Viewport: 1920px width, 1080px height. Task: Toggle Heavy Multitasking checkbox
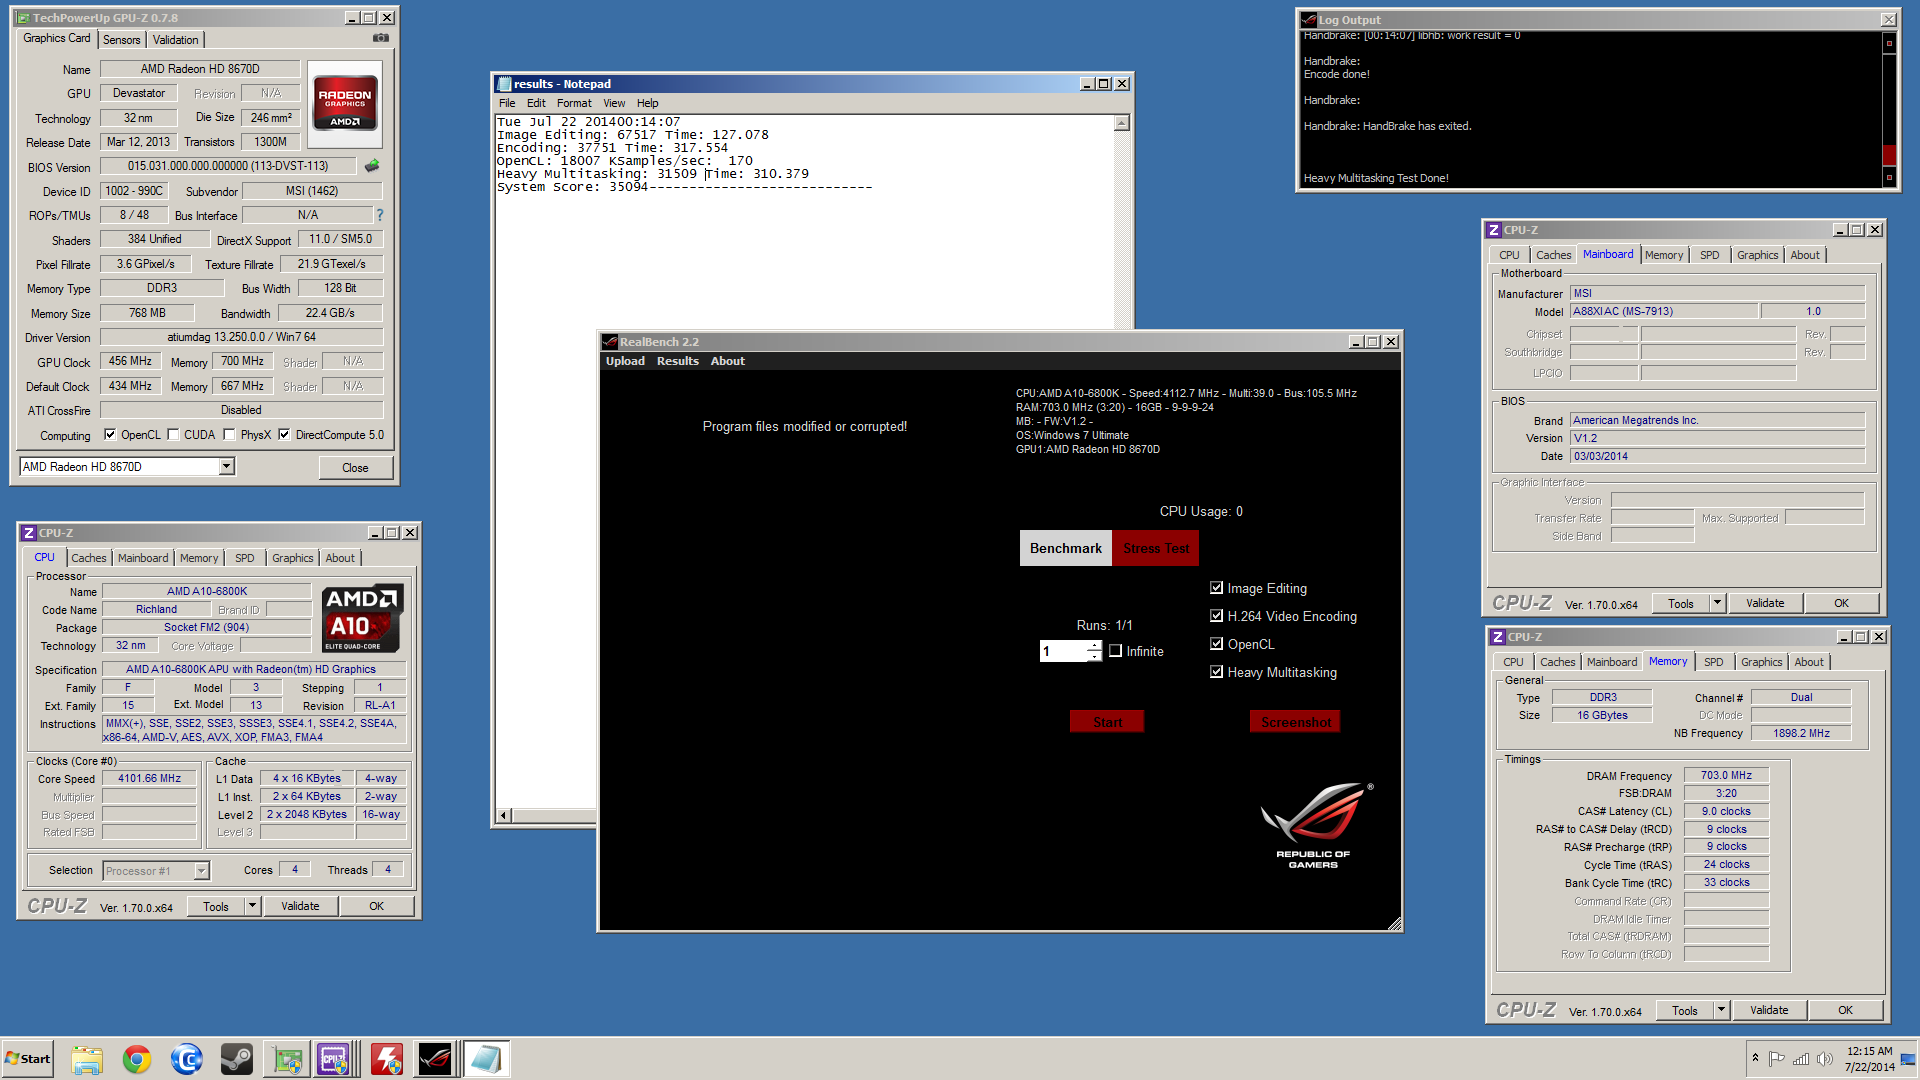pos(1216,672)
